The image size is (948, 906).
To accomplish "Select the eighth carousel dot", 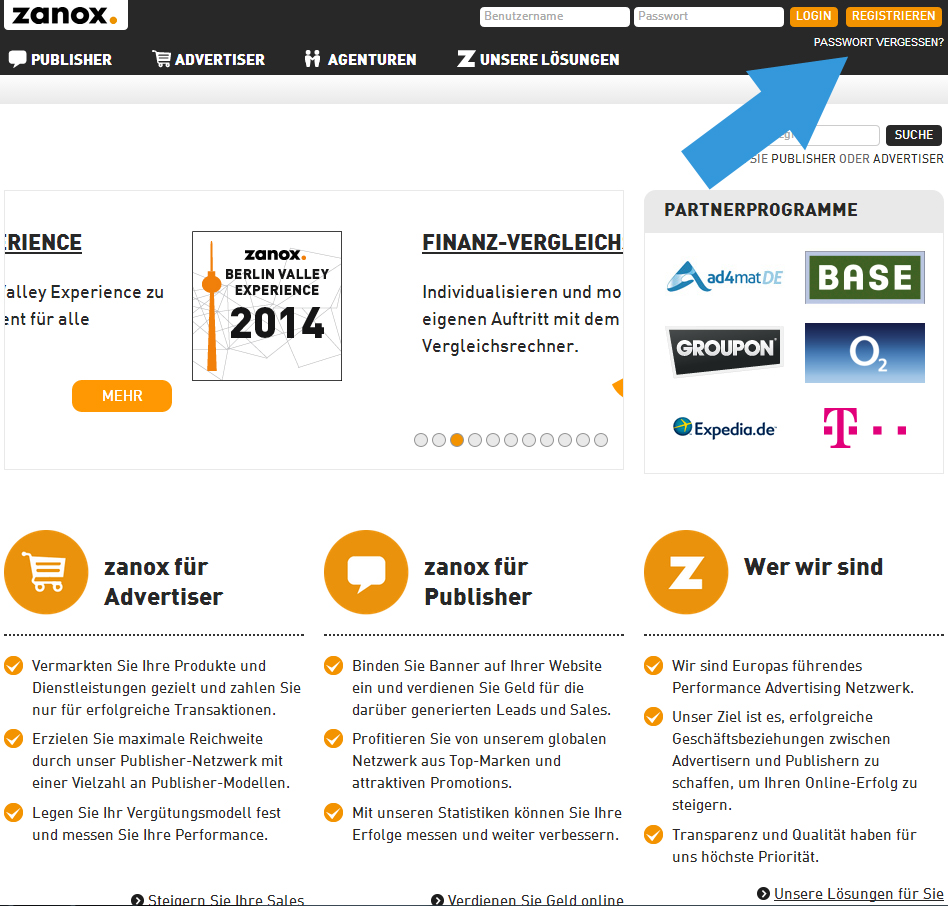I will coord(547,440).
